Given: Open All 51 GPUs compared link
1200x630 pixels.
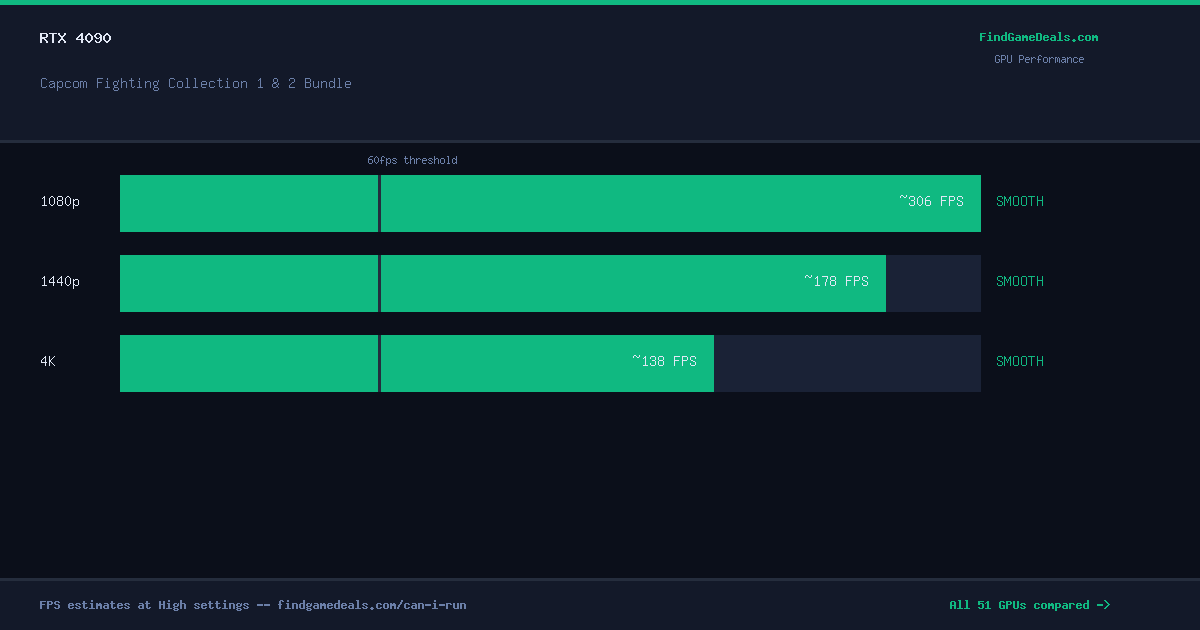Looking at the screenshot, I should tap(1030, 605).
